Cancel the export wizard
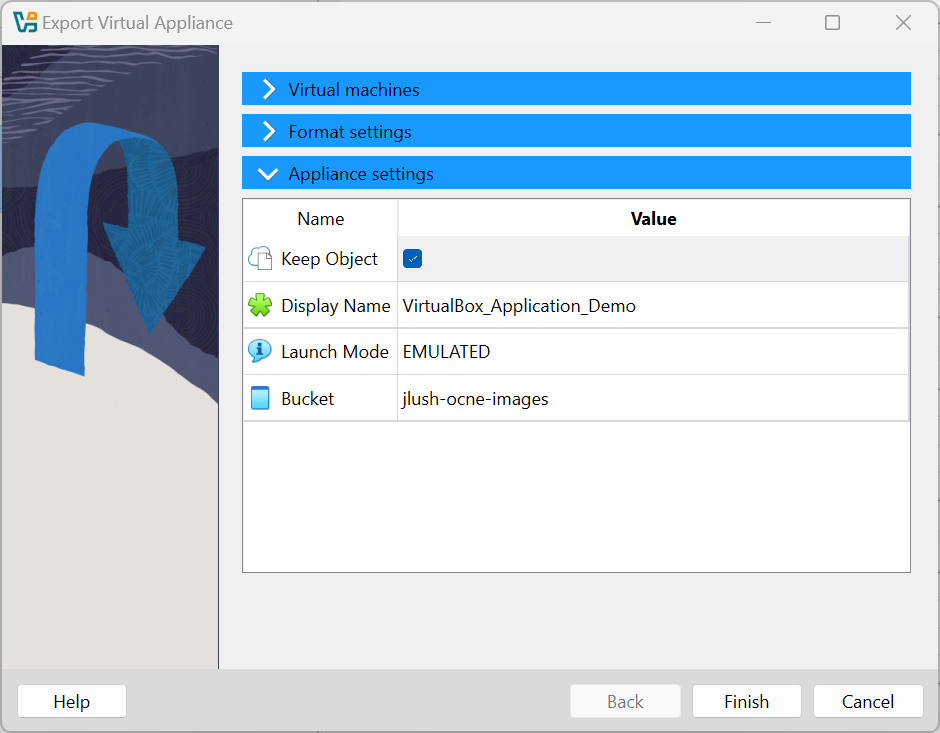 867,701
